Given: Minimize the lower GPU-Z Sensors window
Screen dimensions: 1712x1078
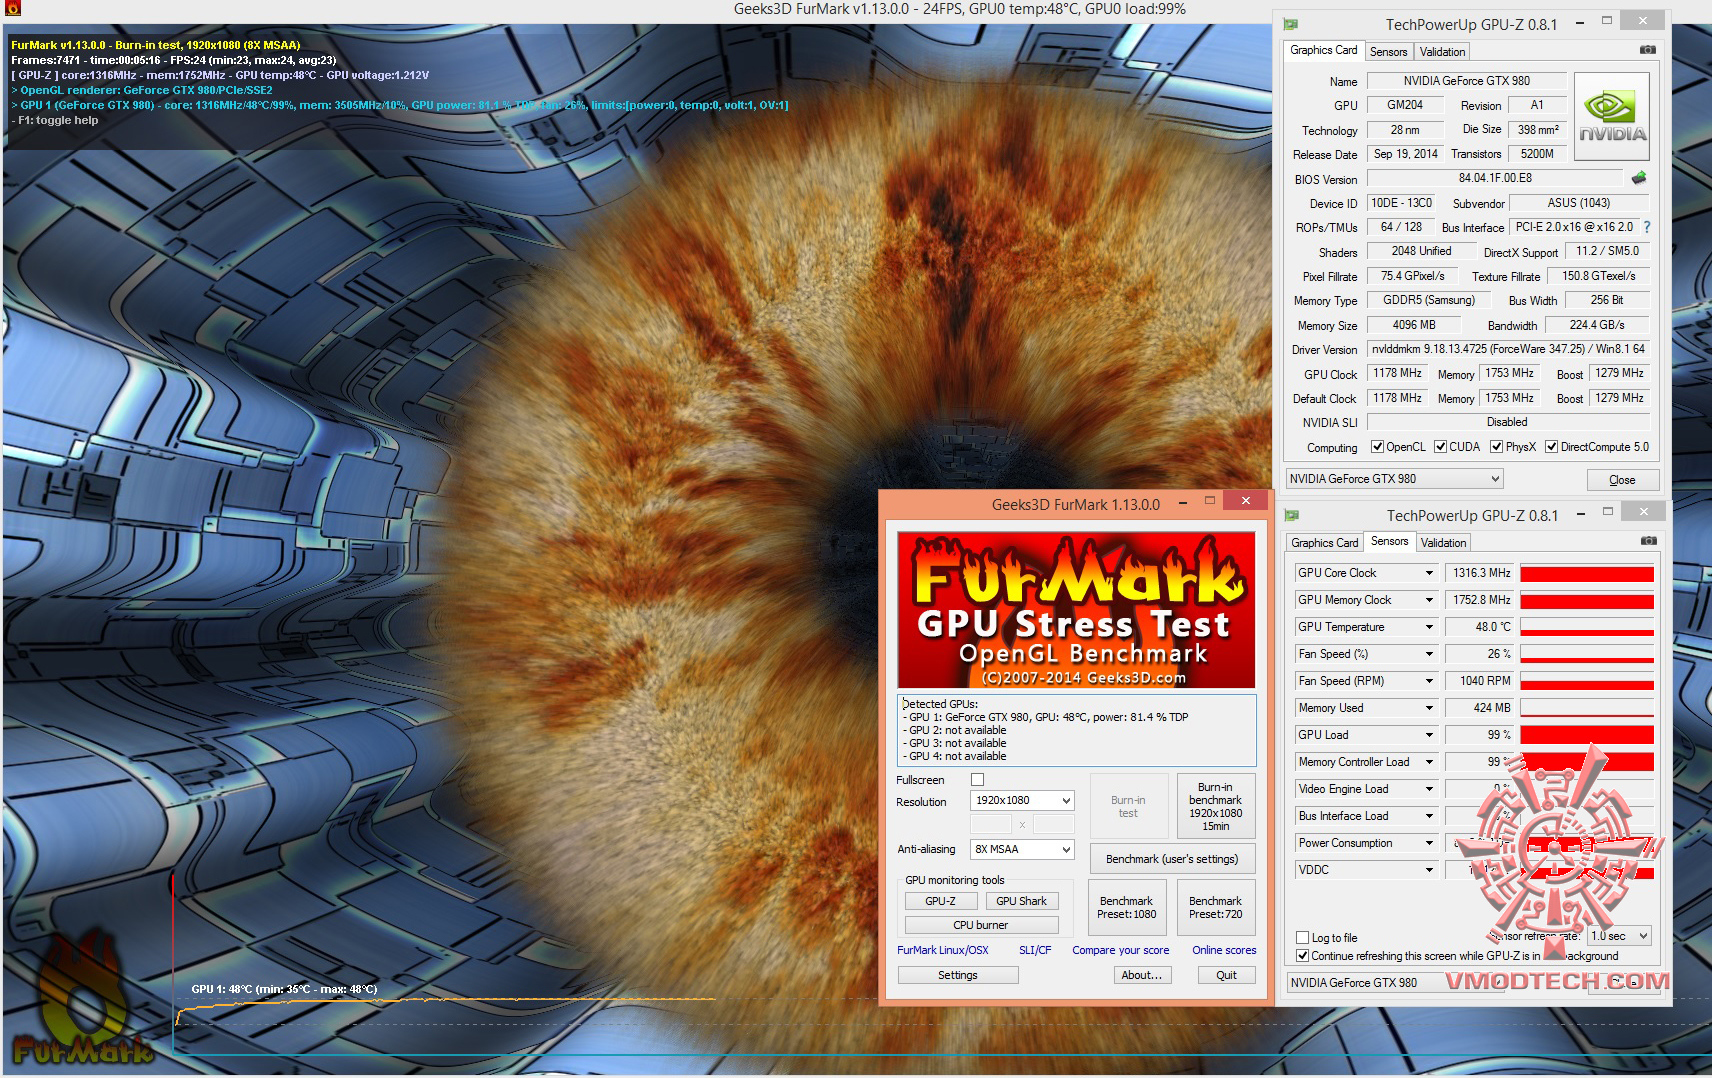Looking at the screenshot, I should pos(1581,512).
